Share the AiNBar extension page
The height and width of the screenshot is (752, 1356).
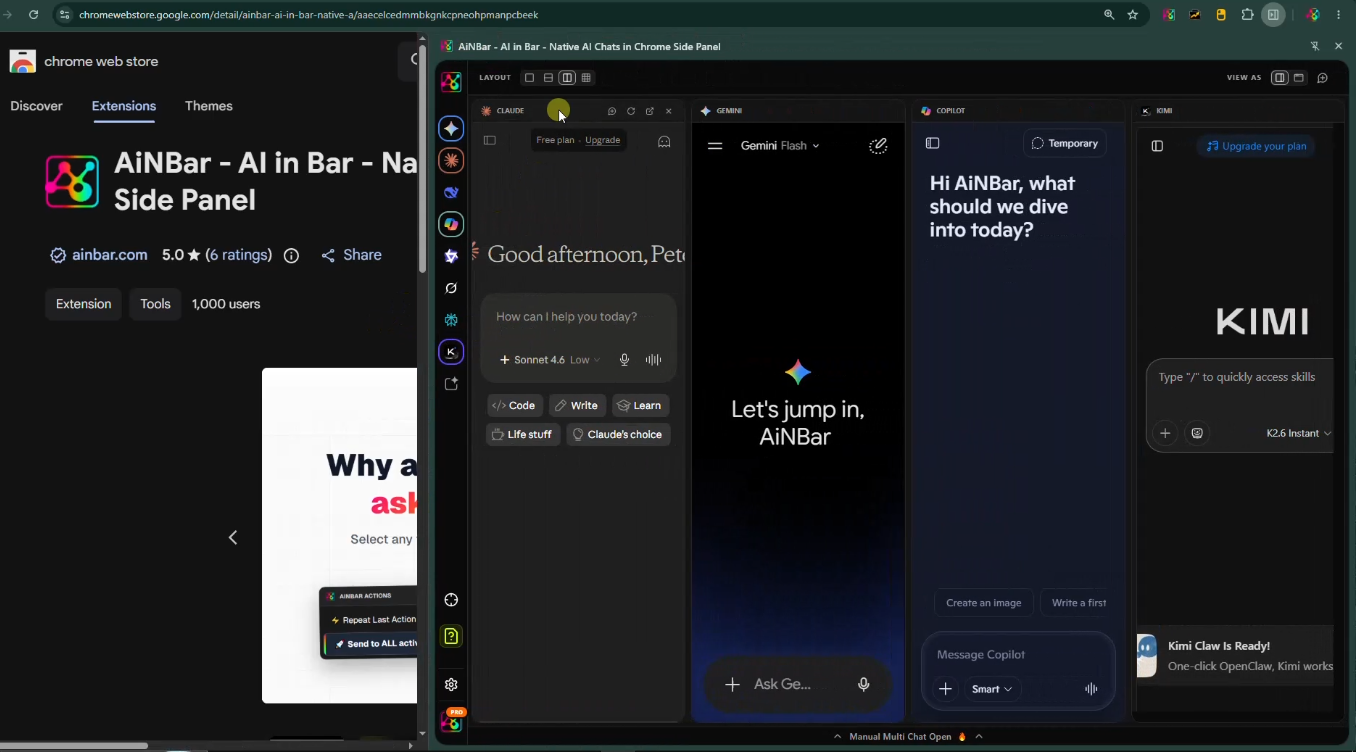[x=352, y=255]
